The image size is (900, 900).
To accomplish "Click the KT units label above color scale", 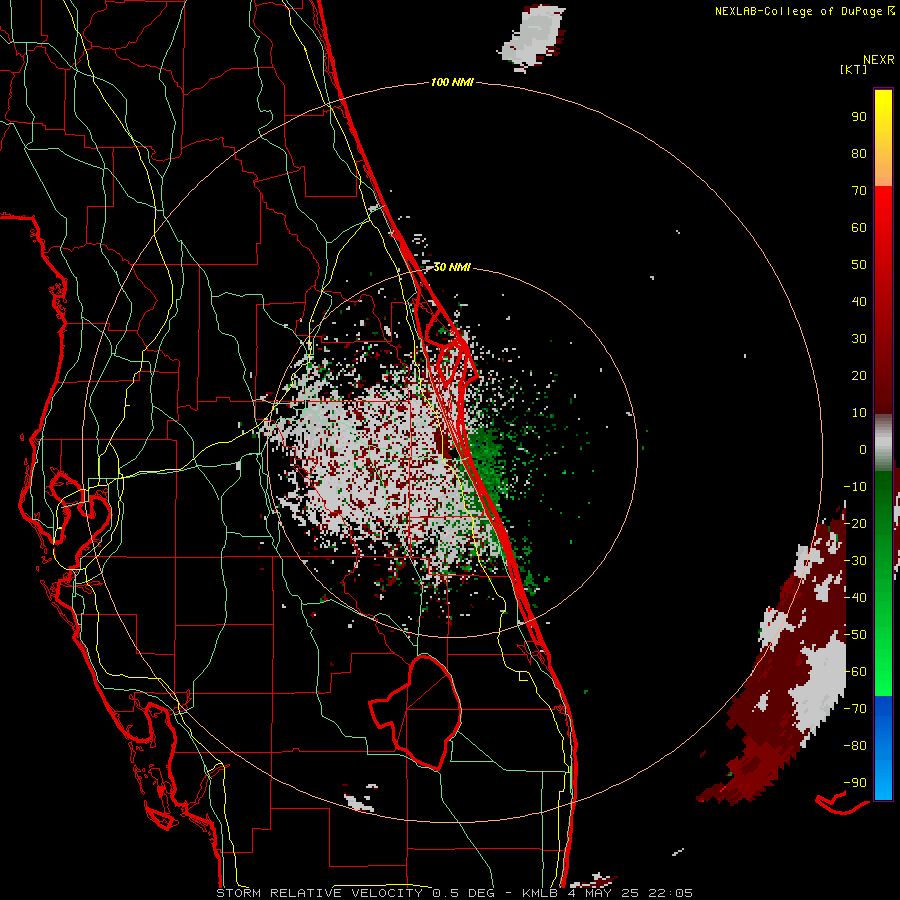I will [853, 69].
